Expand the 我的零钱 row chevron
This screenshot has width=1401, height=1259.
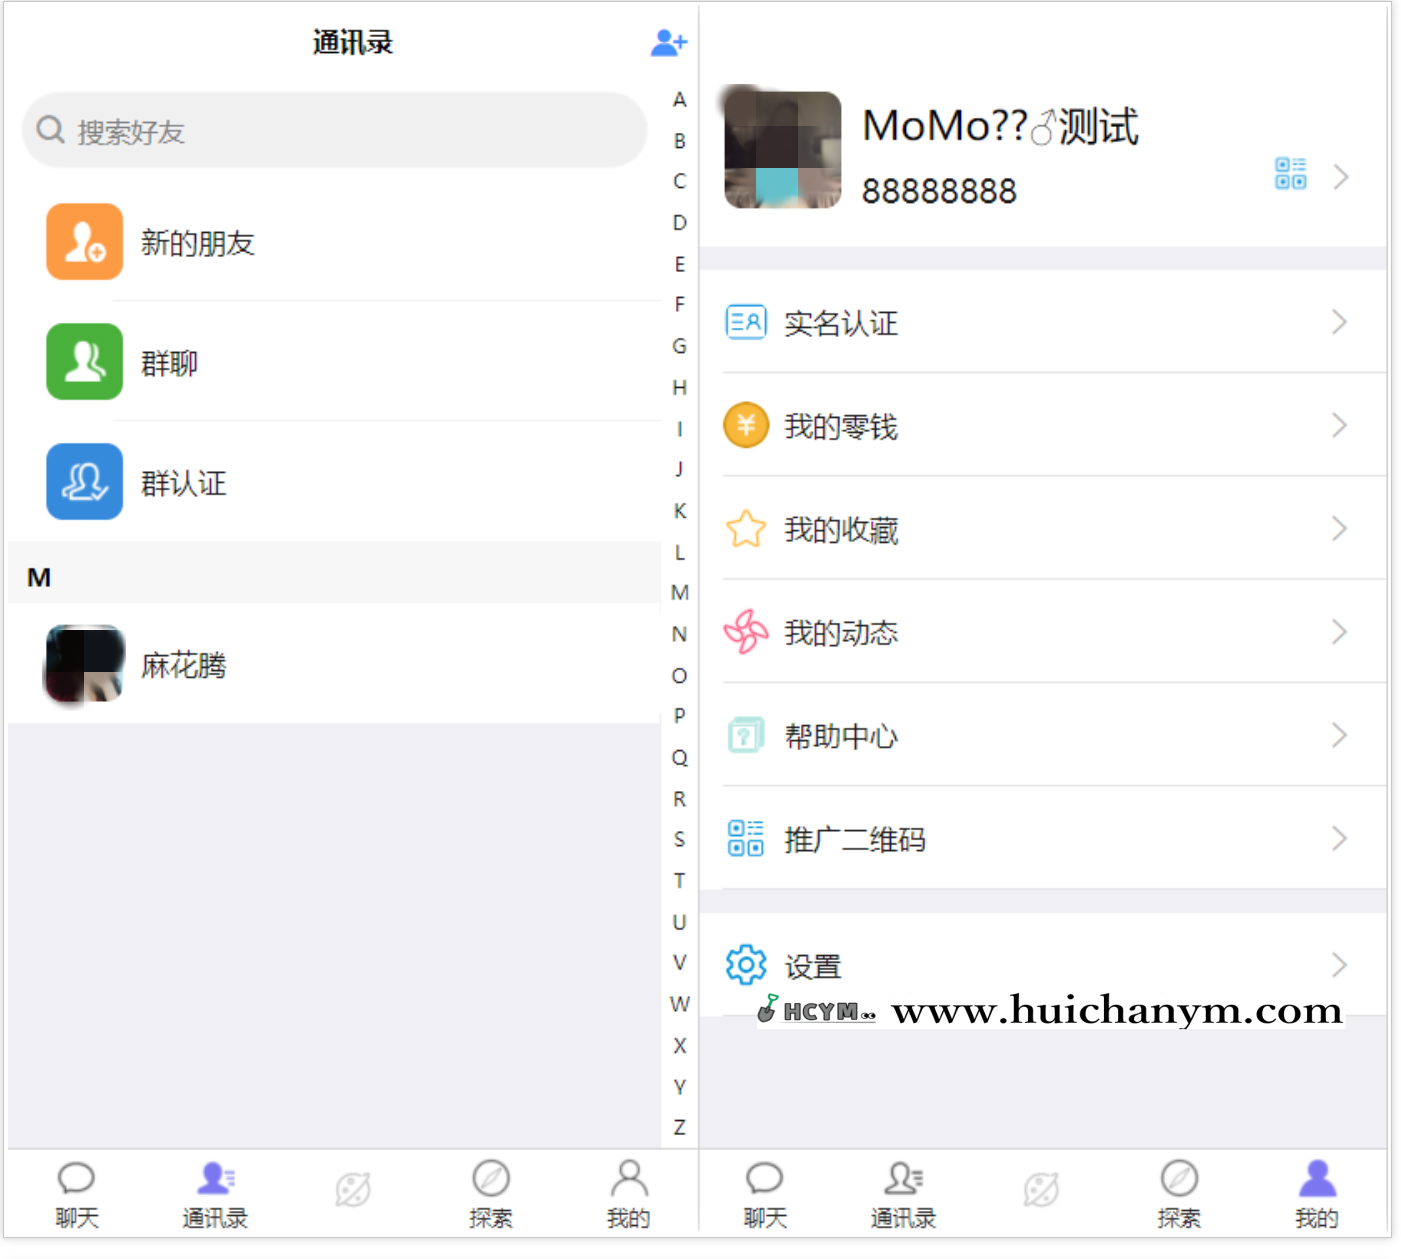1340,424
